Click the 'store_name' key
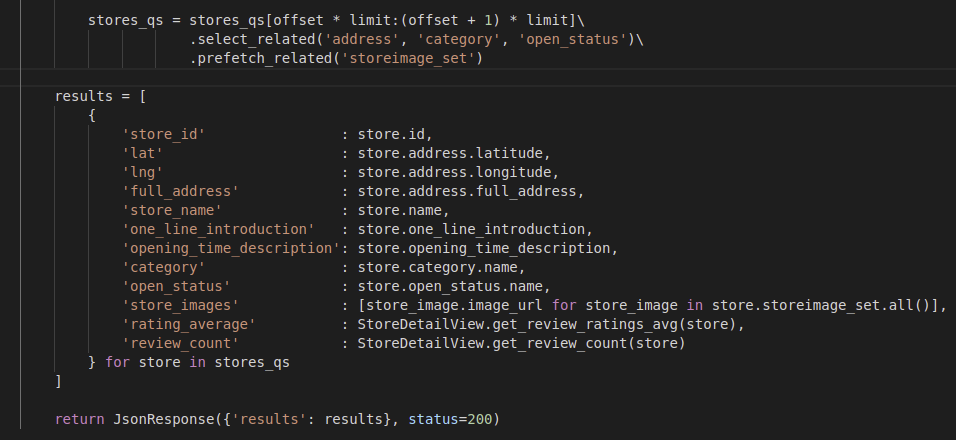 point(172,210)
